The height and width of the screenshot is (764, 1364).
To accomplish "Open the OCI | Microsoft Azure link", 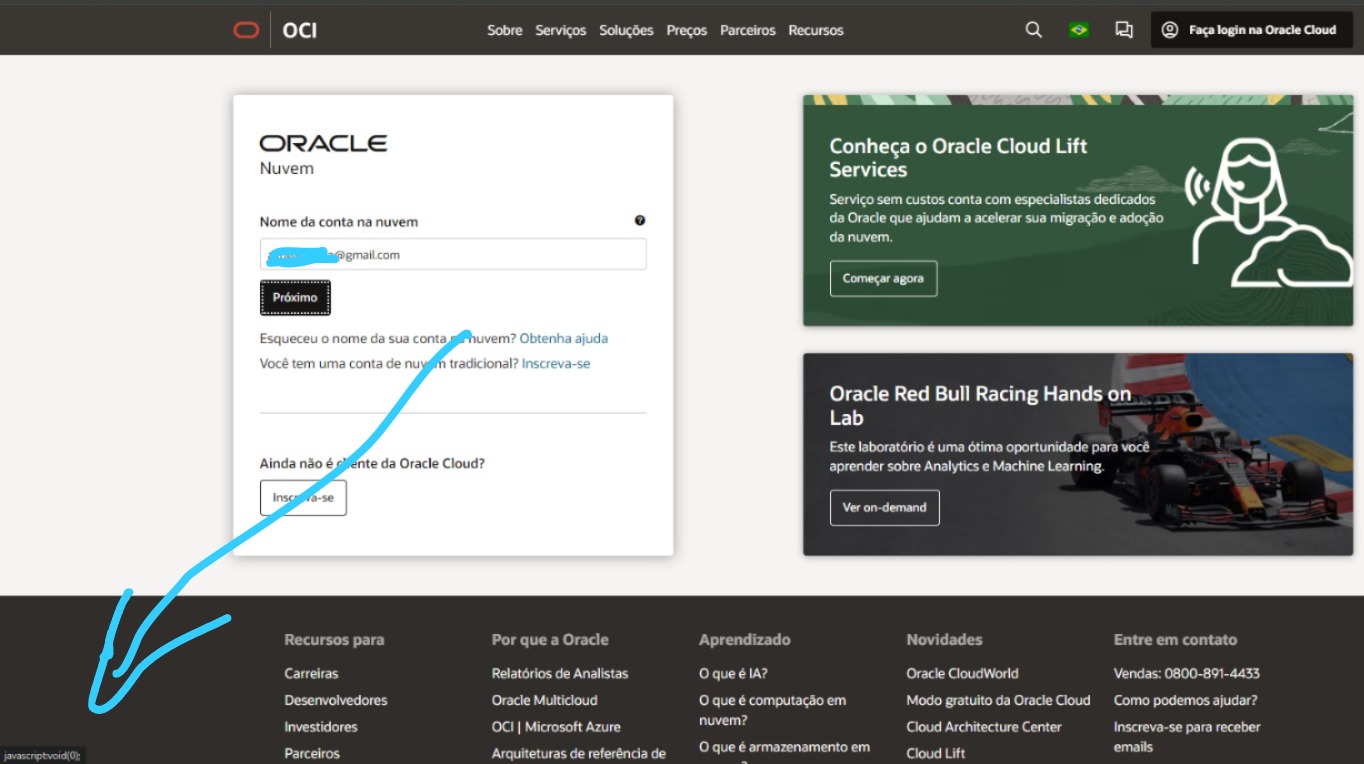I will click(556, 727).
